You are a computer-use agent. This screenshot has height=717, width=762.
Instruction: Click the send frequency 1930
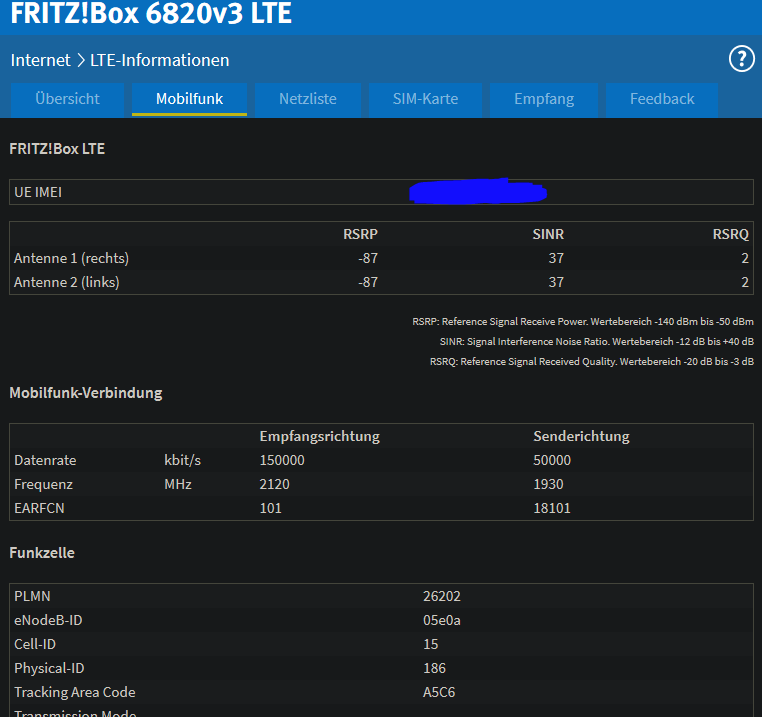click(548, 484)
